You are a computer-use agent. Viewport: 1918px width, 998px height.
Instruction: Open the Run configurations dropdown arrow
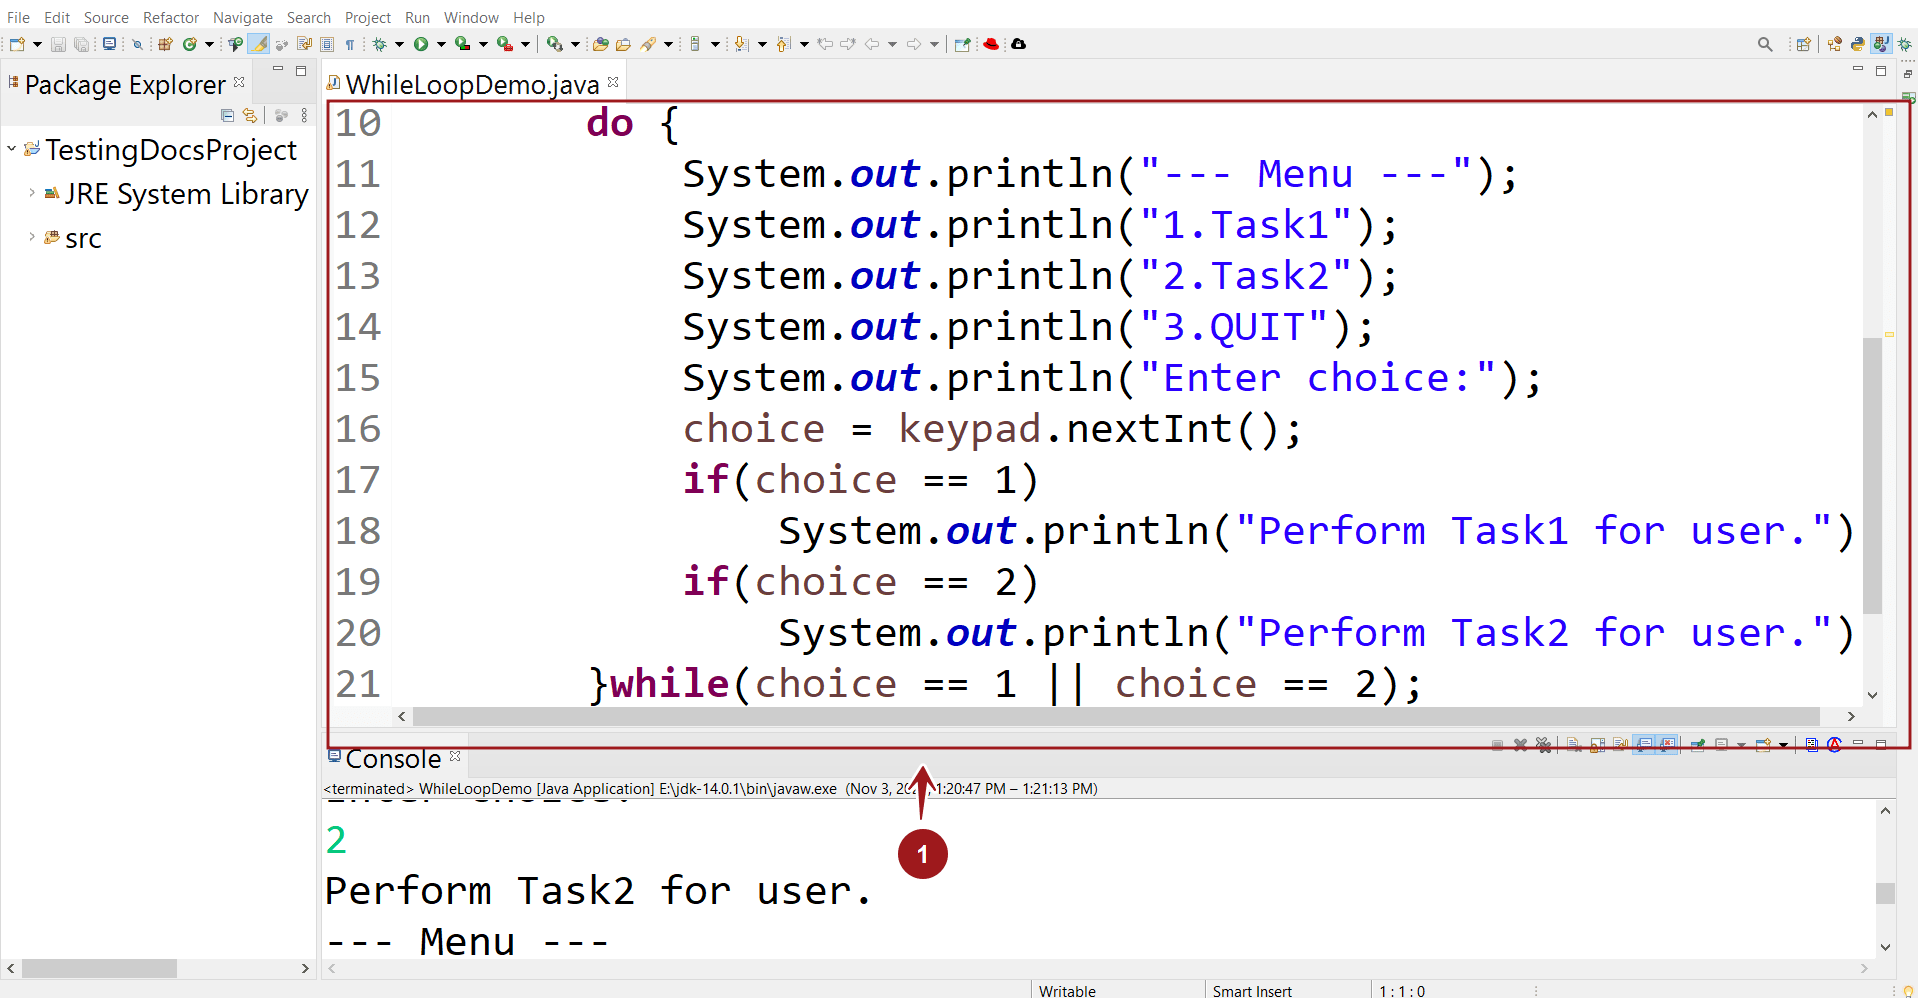(440, 43)
